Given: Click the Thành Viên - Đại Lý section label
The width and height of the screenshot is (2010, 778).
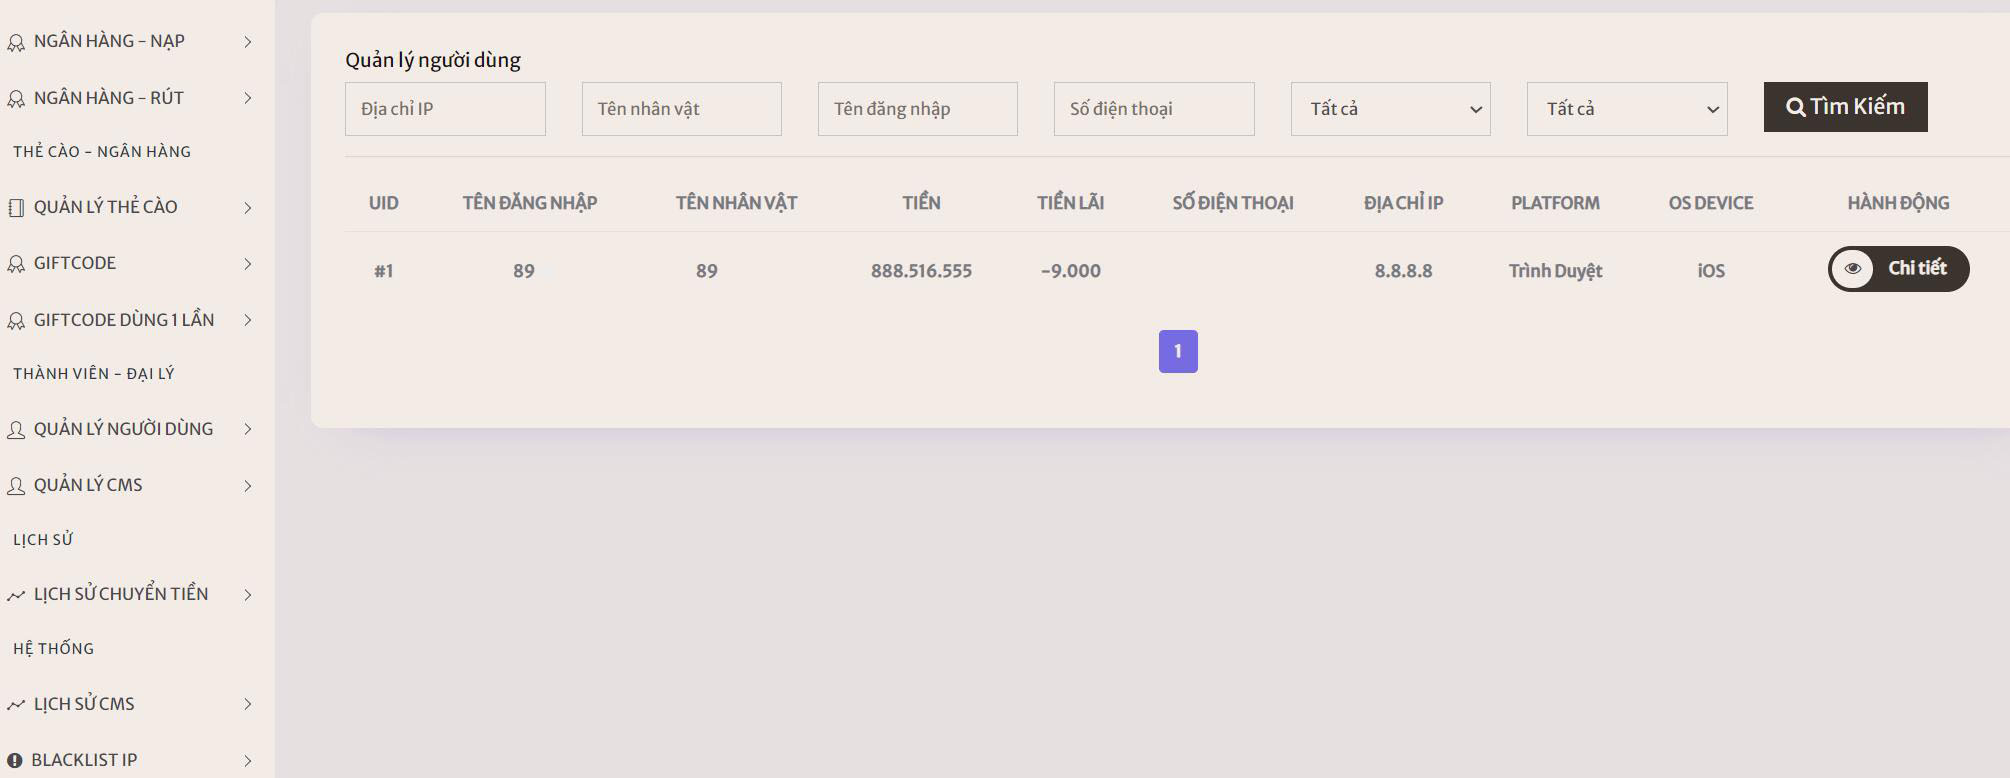Looking at the screenshot, I should click(x=94, y=374).
